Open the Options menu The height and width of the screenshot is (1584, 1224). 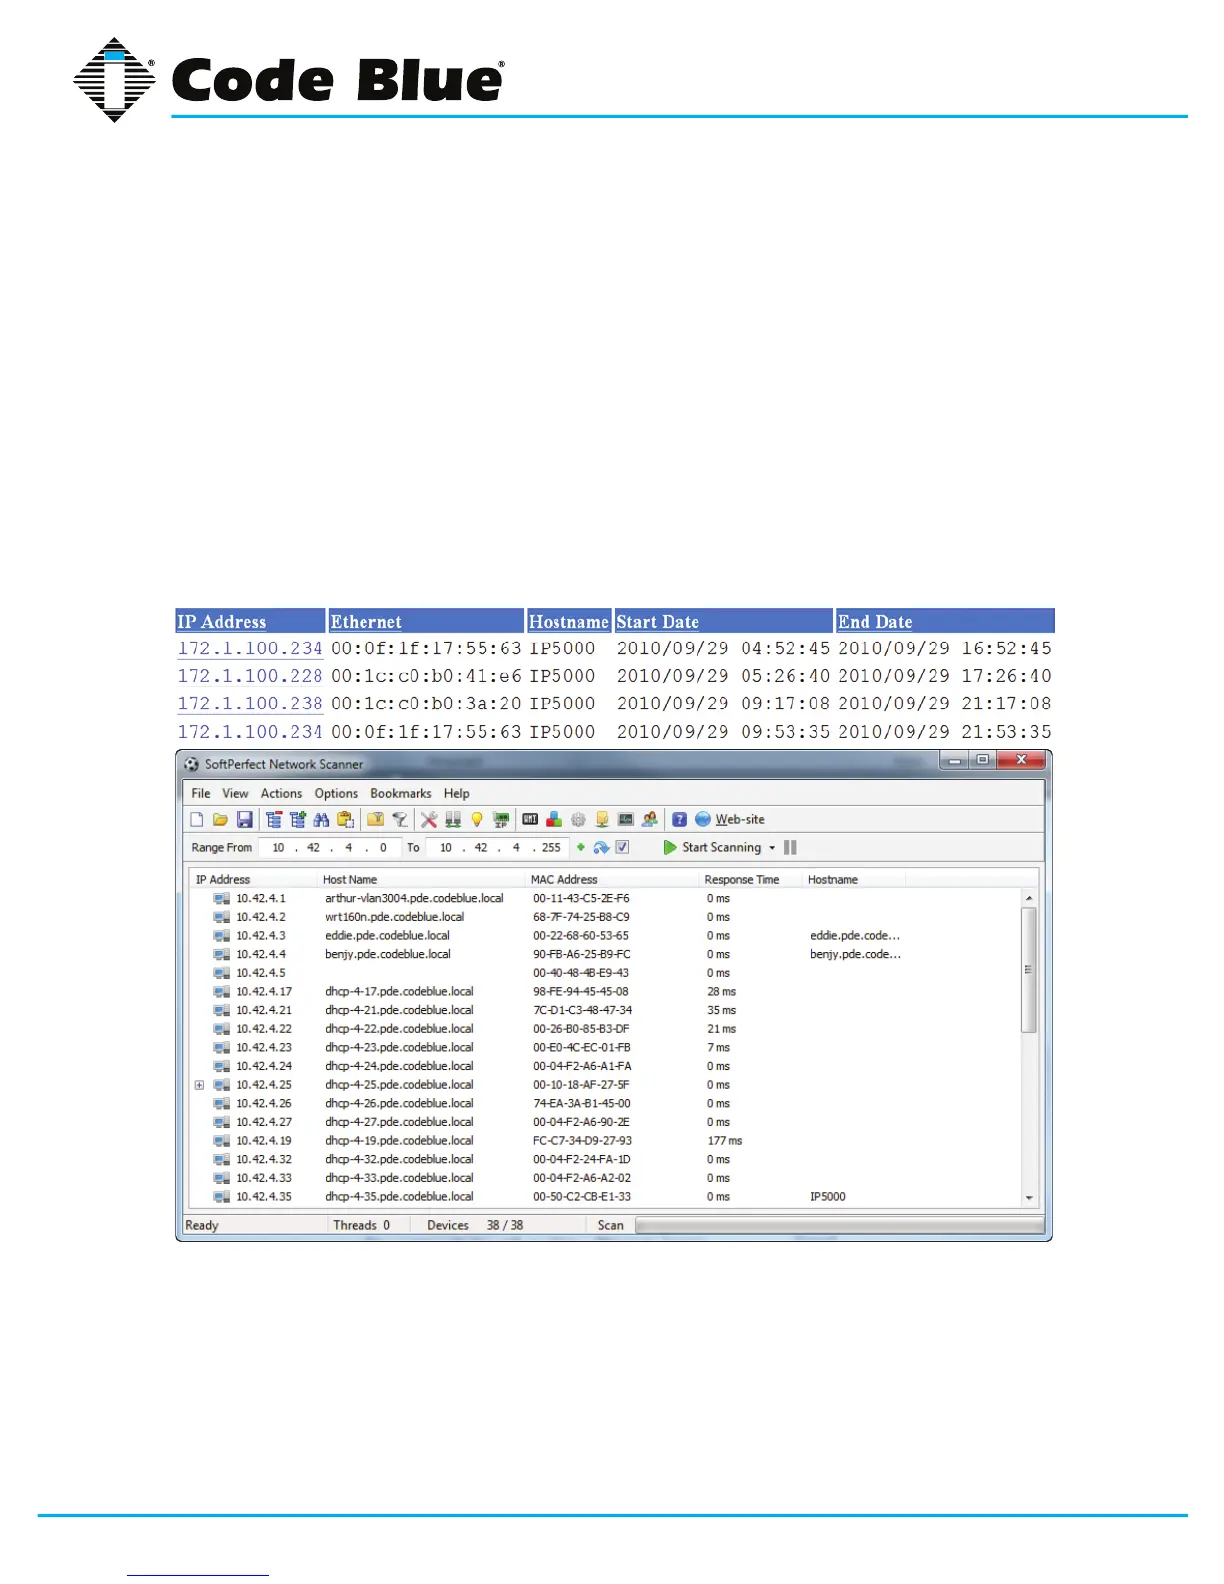[336, 793]
